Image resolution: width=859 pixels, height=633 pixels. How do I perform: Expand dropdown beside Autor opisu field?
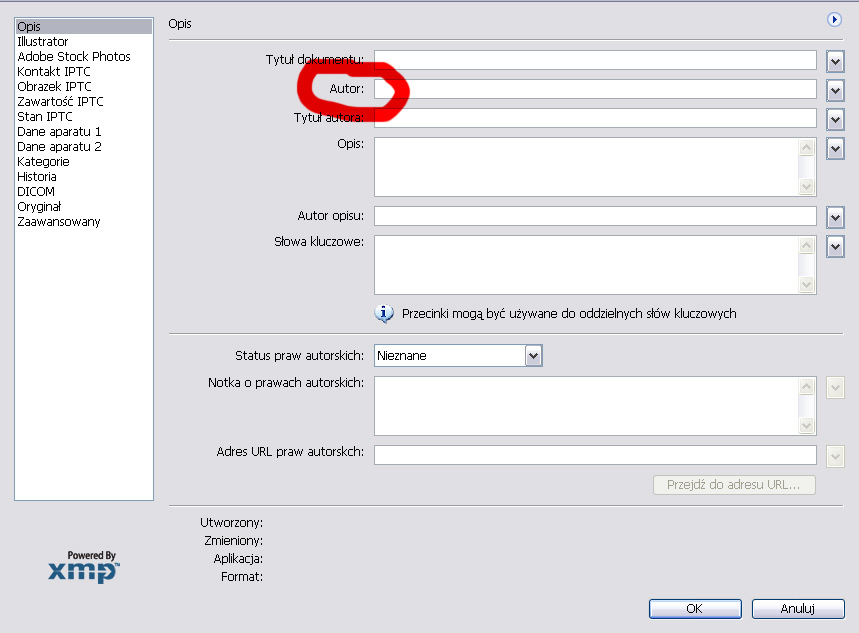836,216
